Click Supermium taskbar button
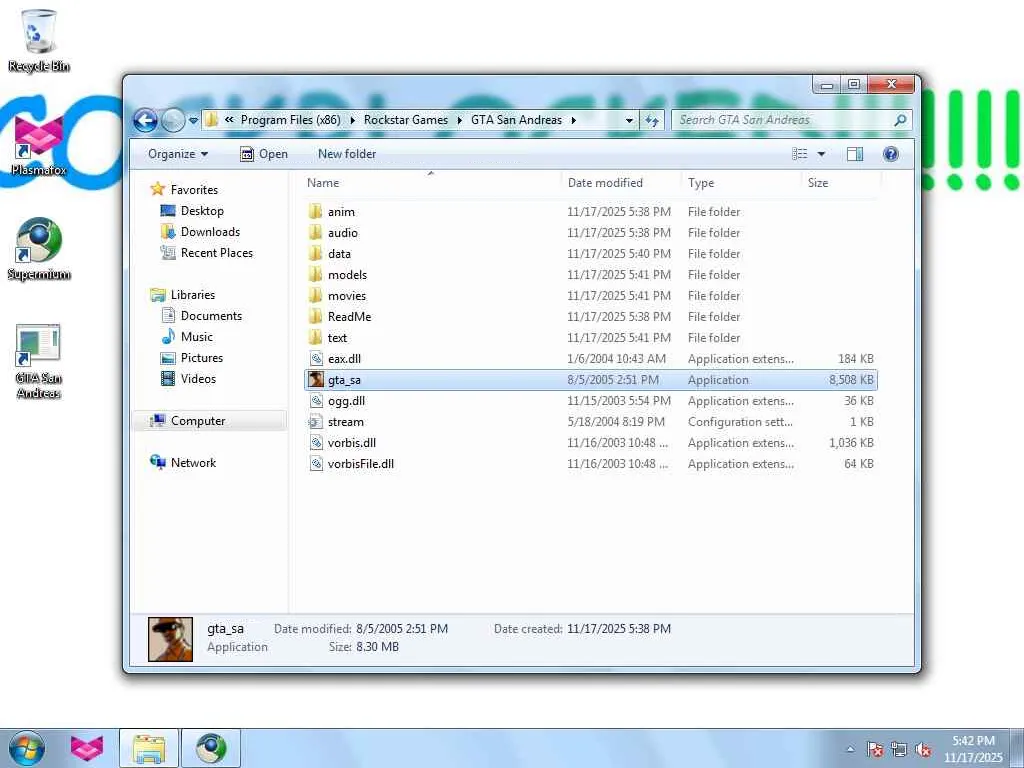This screenshot has width=1024, height=768. pos(211,748)
